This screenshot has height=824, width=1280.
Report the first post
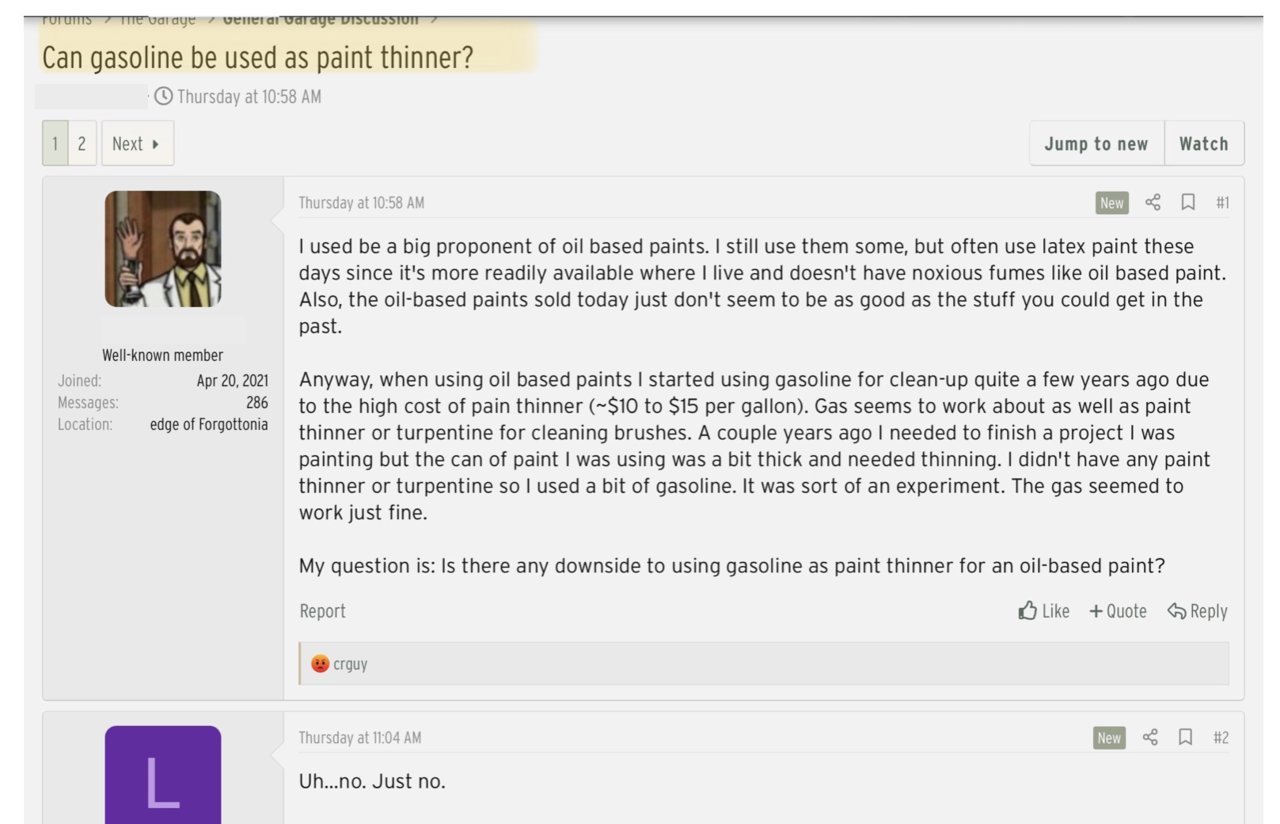[x=322, y=611]
